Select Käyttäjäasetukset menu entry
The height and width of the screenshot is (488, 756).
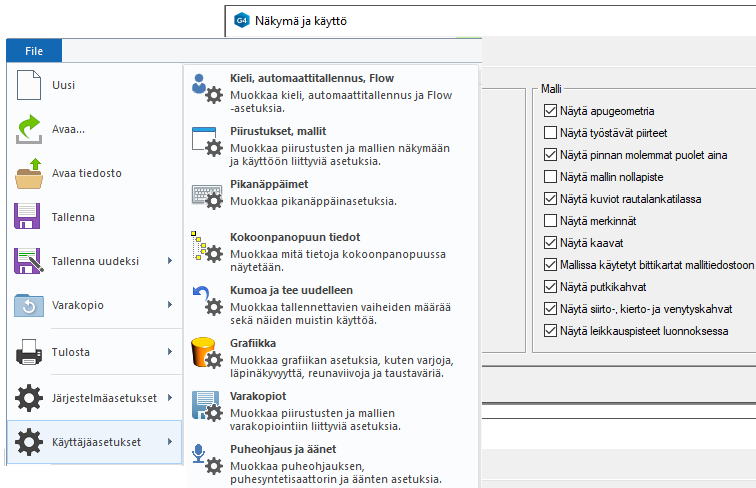point(96,442)
